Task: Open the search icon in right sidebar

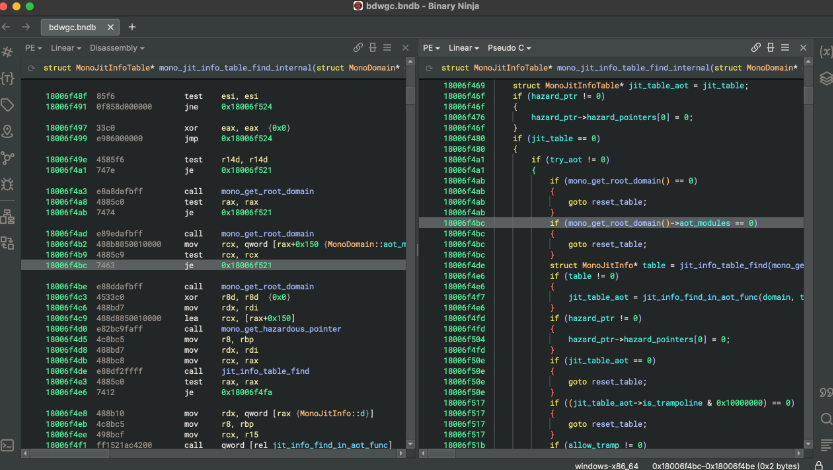Action: (x=825, y=419)
